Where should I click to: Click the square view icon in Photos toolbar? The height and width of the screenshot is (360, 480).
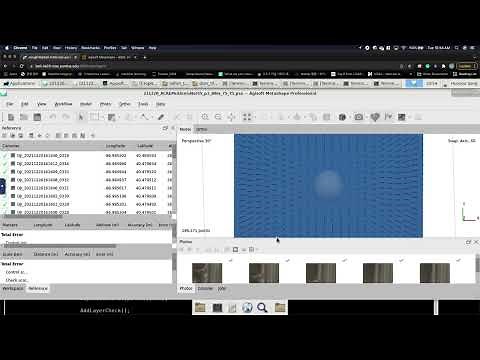pos(235,249)
